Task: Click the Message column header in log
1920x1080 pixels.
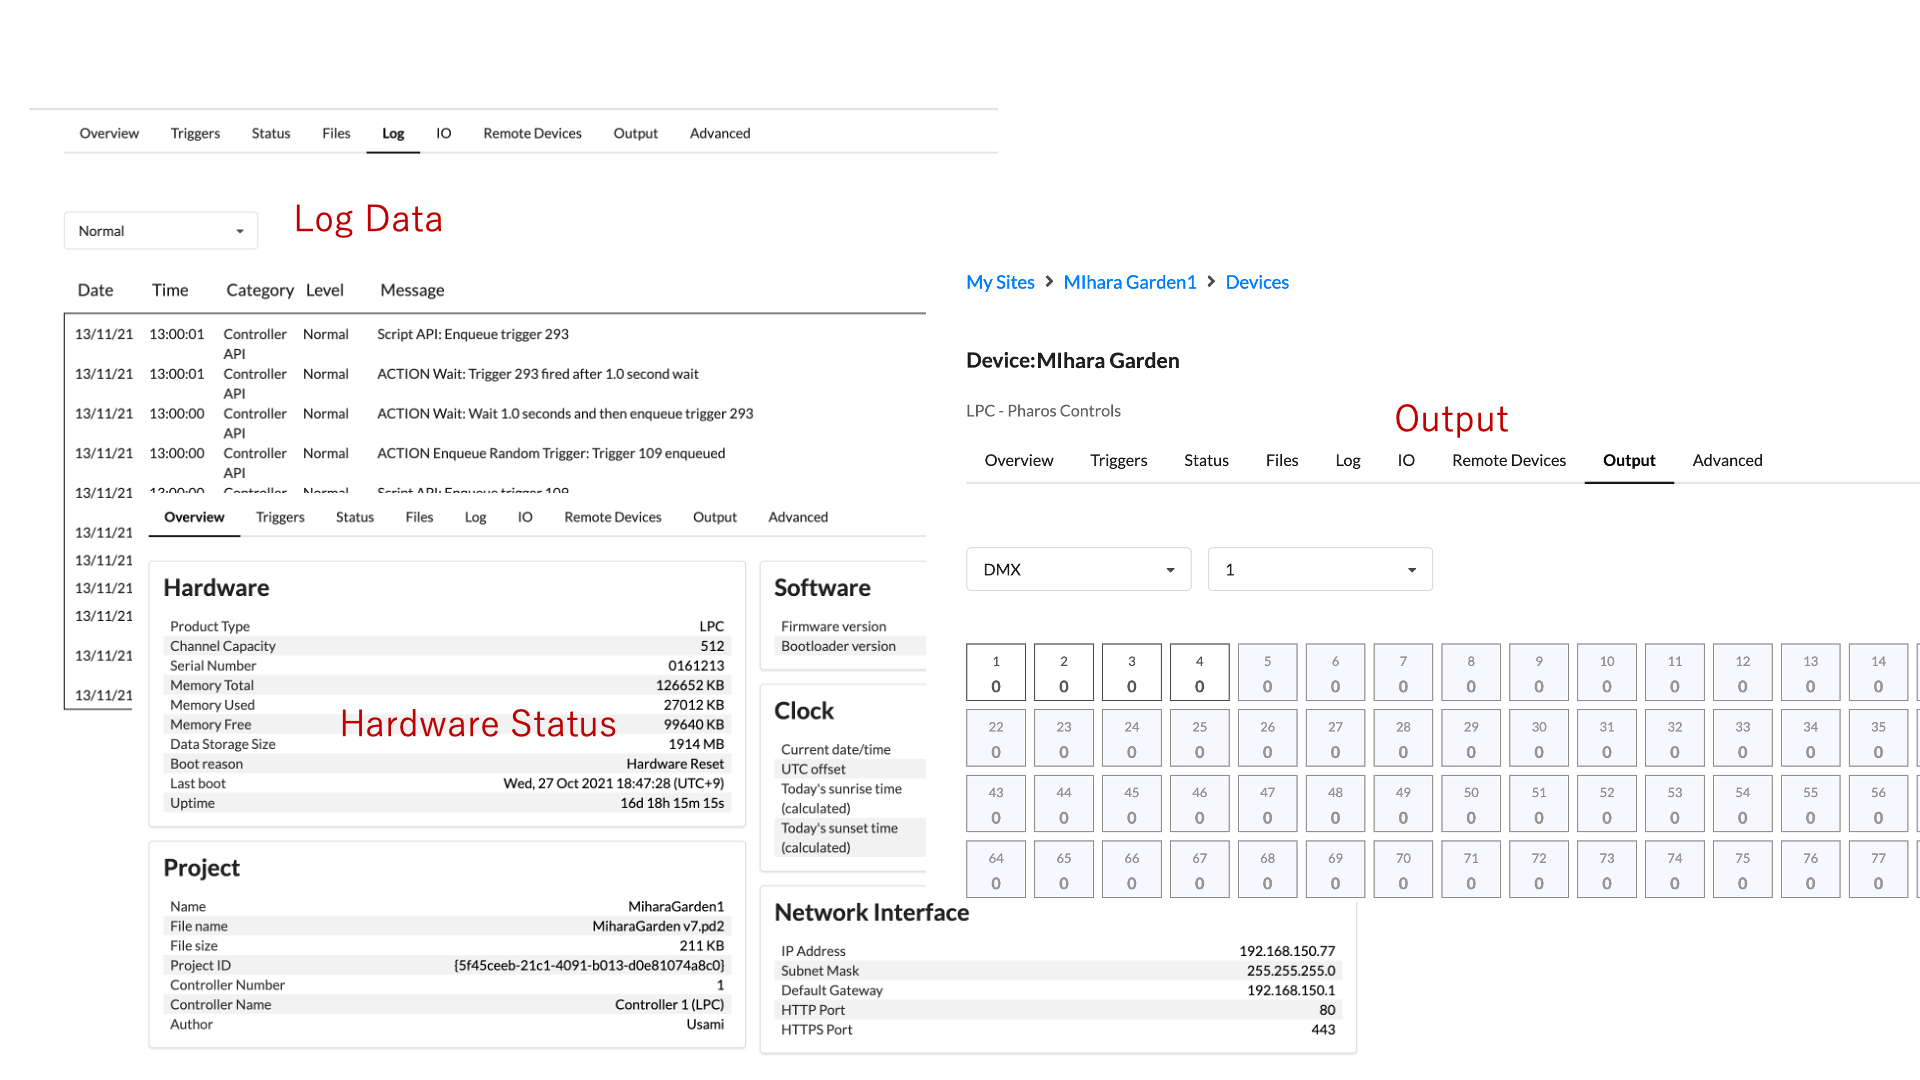Action: 412,290
